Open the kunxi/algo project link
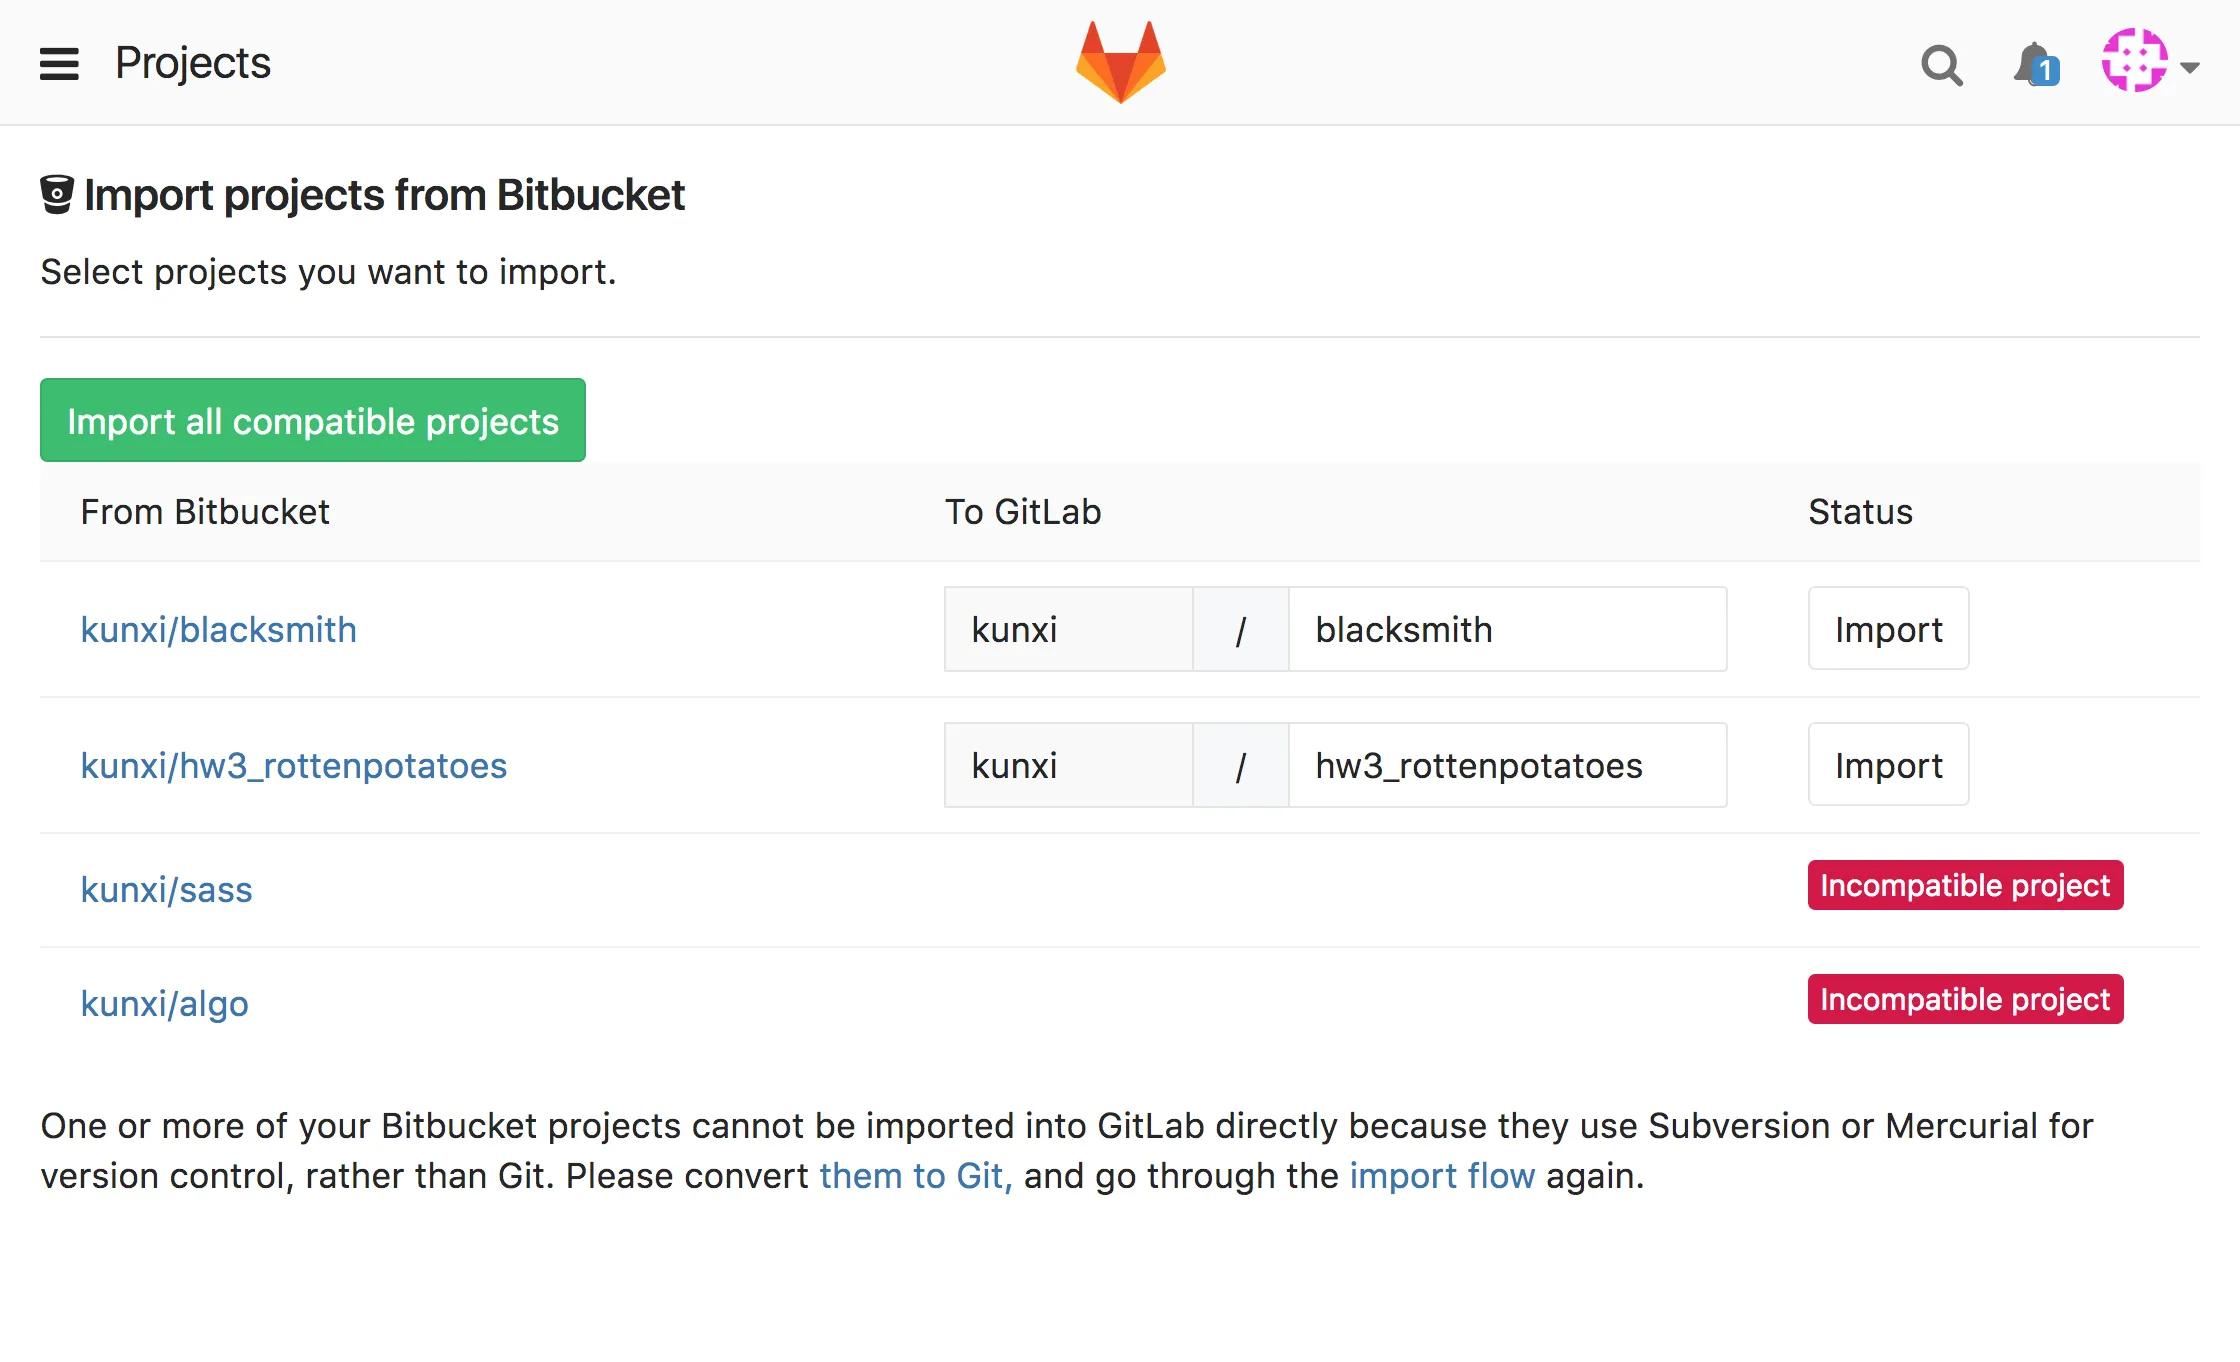The height and width of the screenshot is (1362, 2240). (x=164, y=1004)
